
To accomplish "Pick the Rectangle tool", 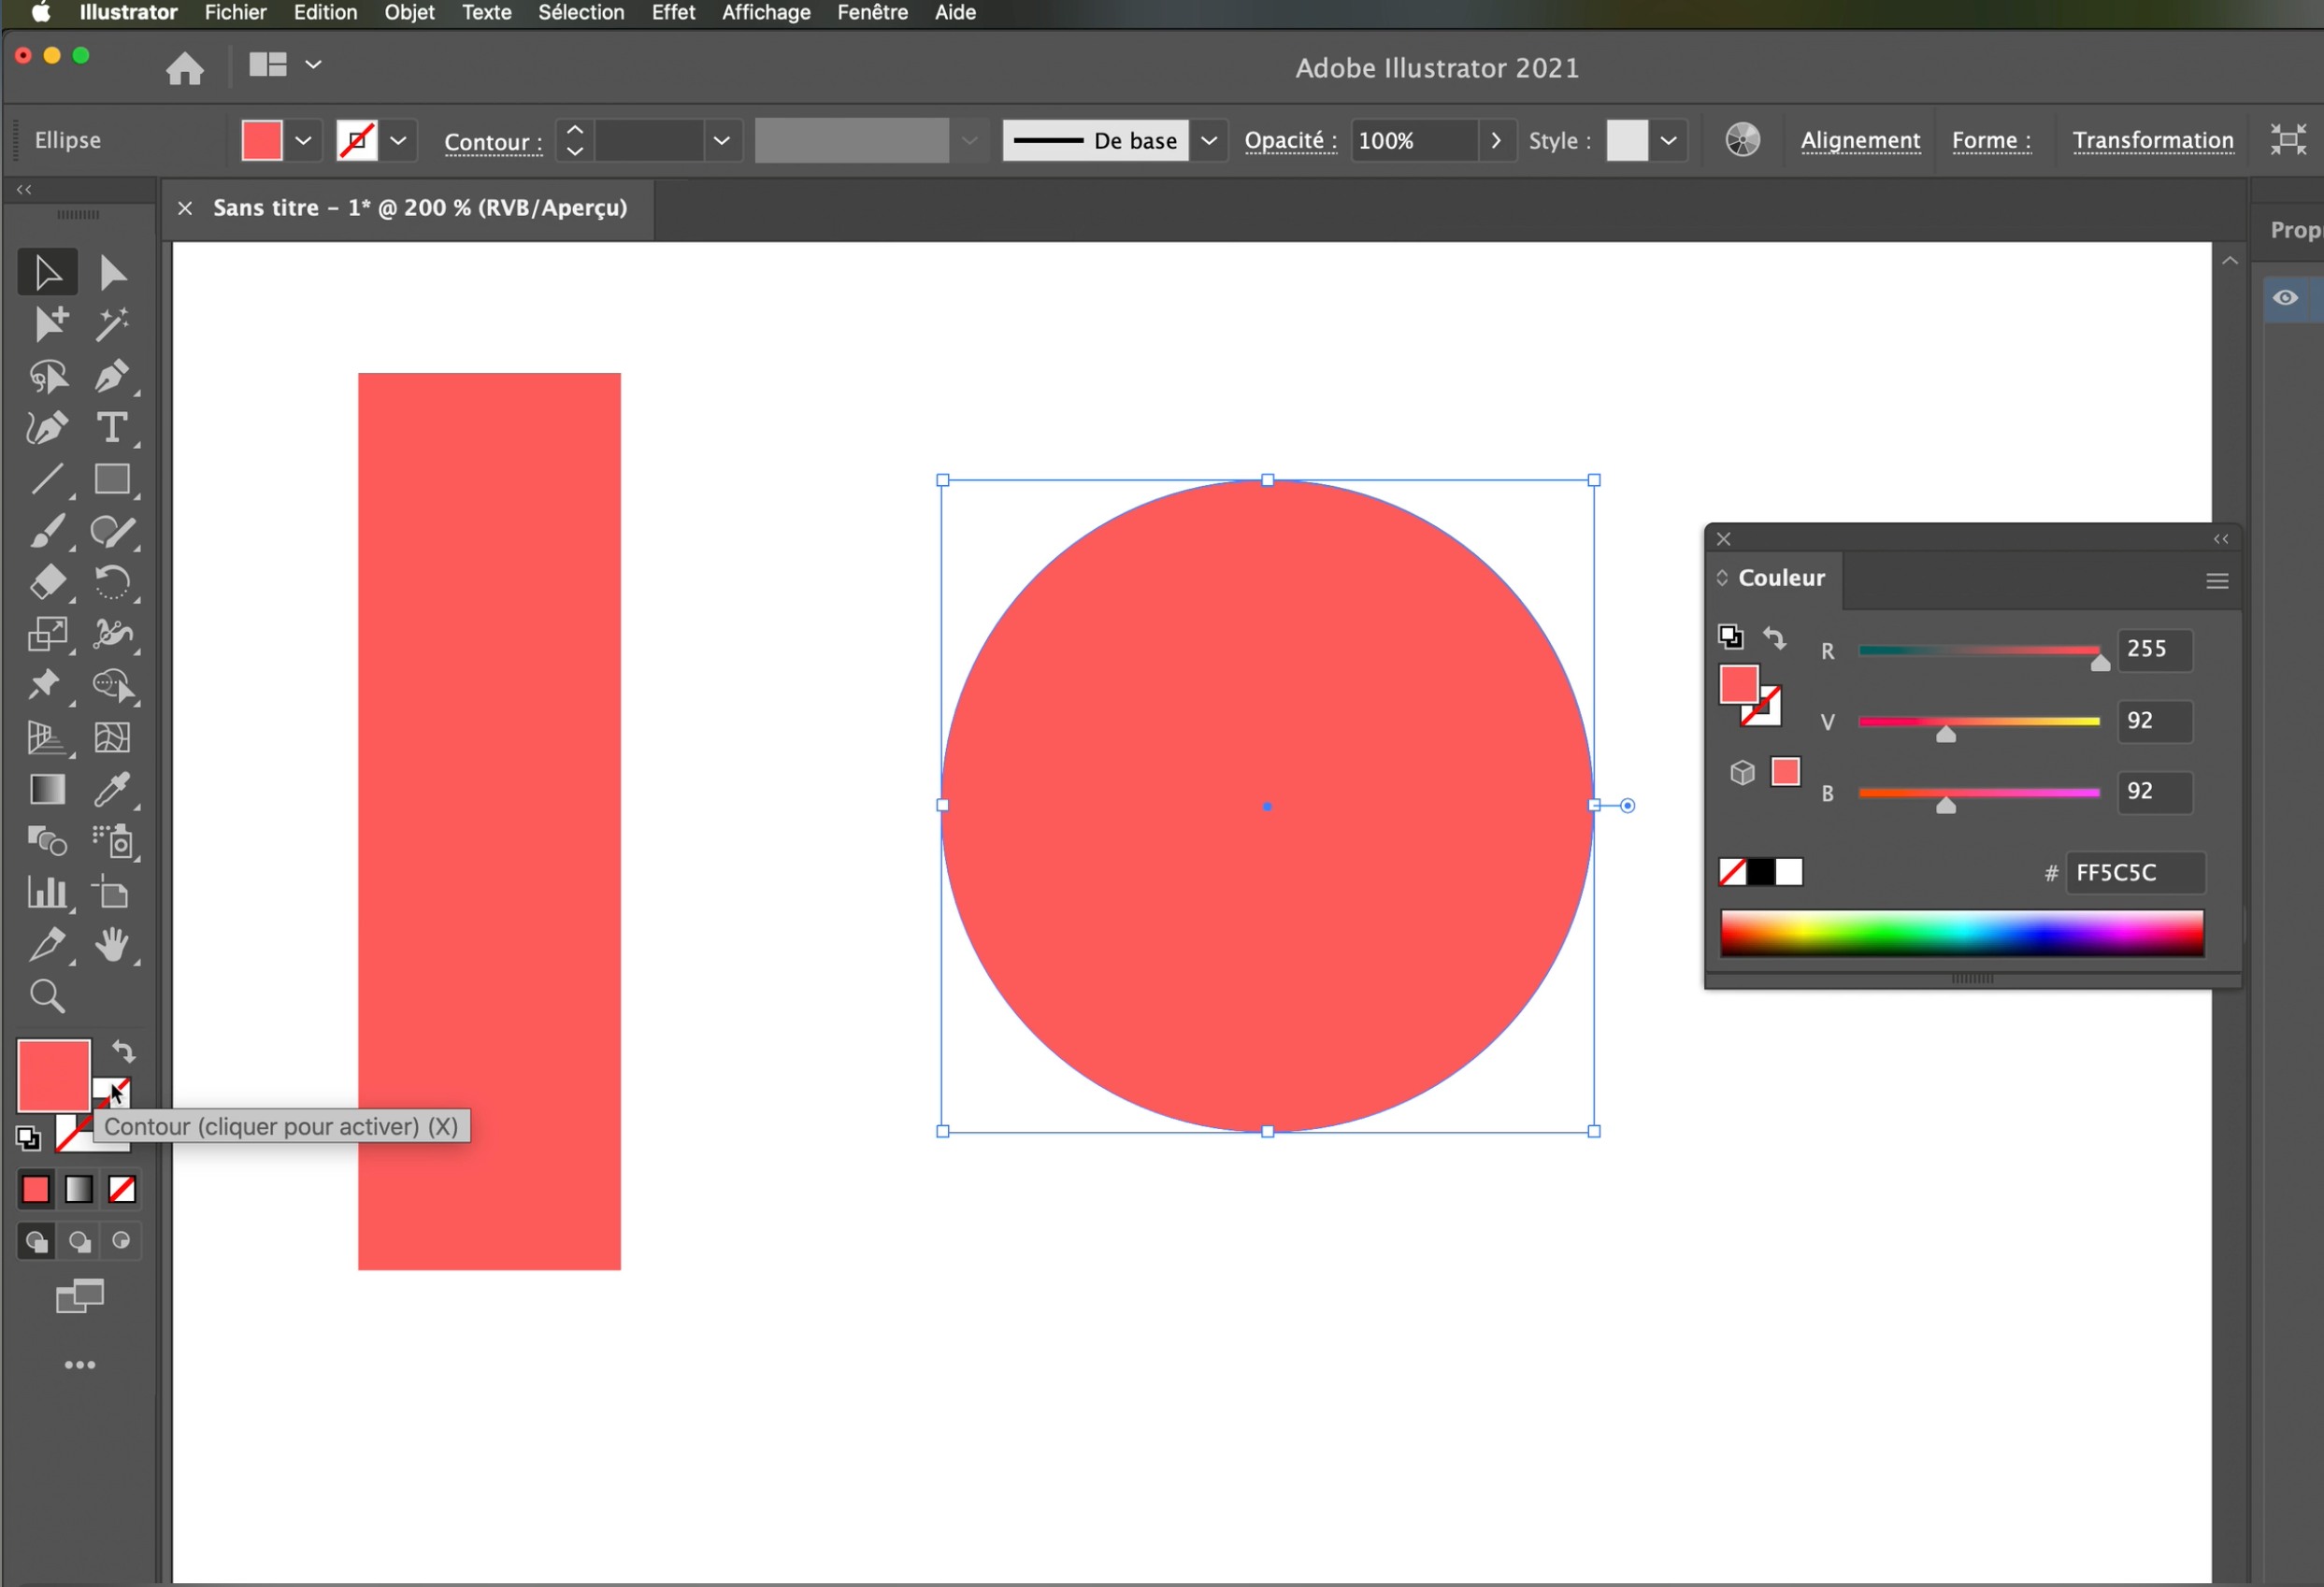I will [x=111, y=480].
